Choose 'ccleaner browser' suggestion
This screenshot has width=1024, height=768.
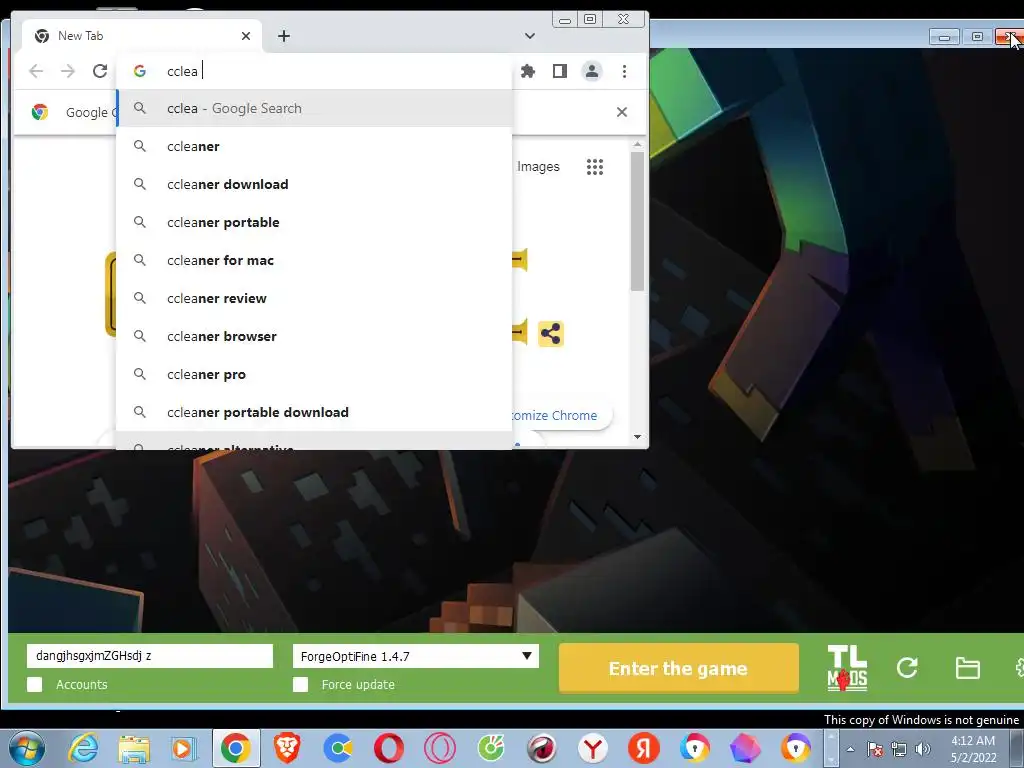point(313,336)
